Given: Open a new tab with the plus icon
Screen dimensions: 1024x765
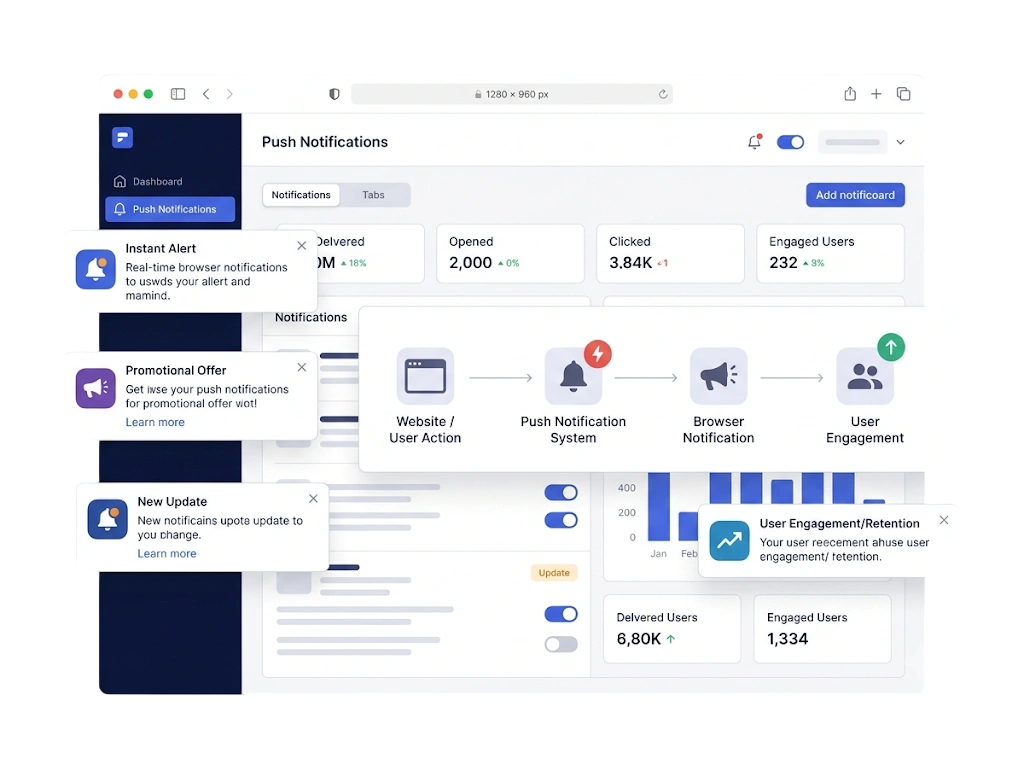Looking at the screenshot, I should pos(876,94).
